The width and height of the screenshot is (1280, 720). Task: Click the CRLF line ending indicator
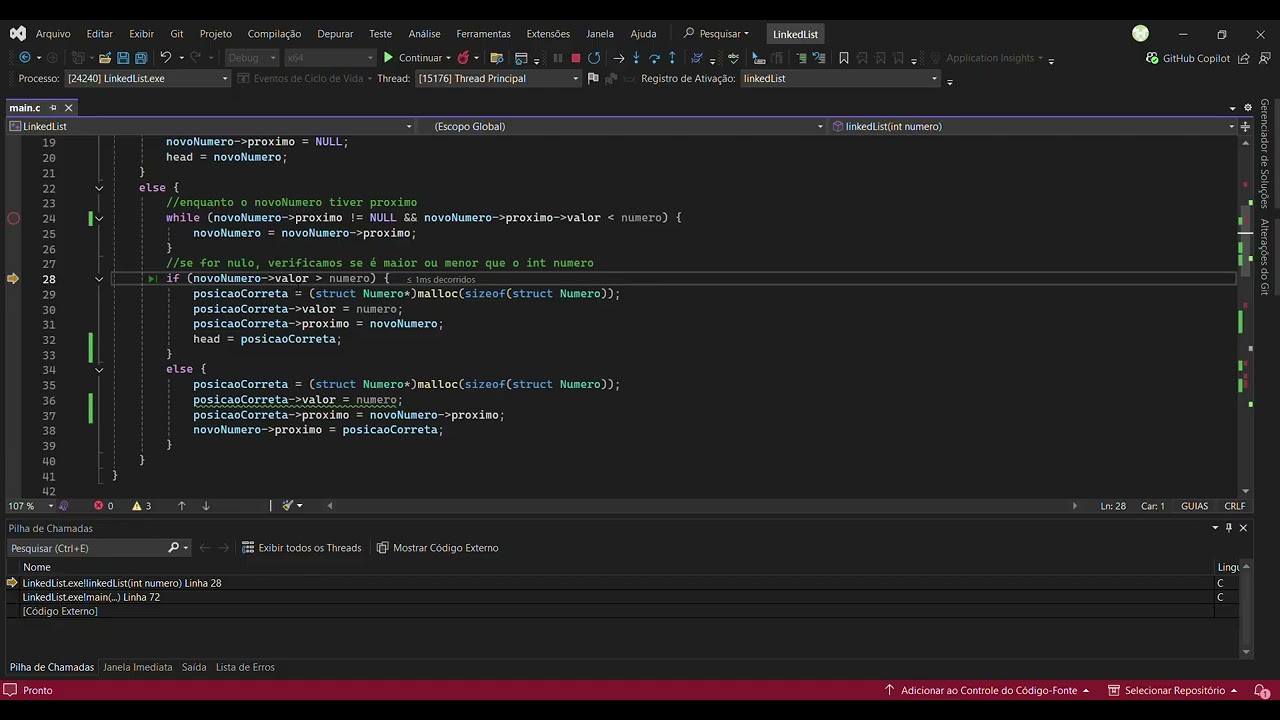pos(1234,506)
